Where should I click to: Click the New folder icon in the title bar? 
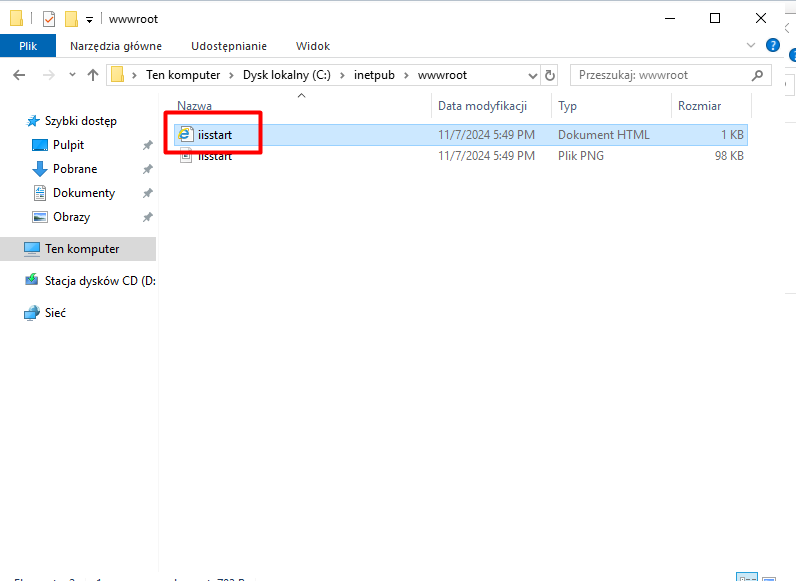pyautogui.click(x=71, y=18)
